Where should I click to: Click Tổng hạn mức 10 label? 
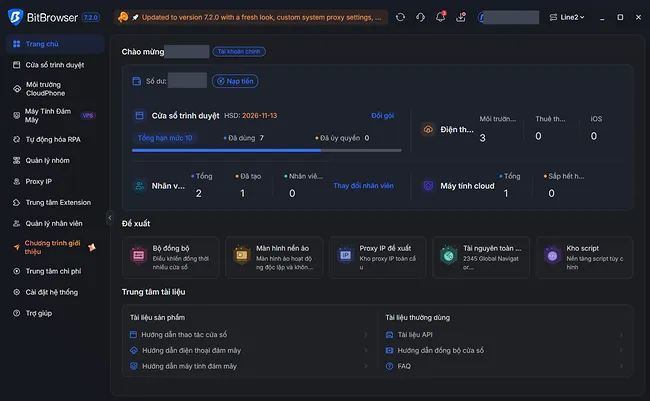pos(165,138)
